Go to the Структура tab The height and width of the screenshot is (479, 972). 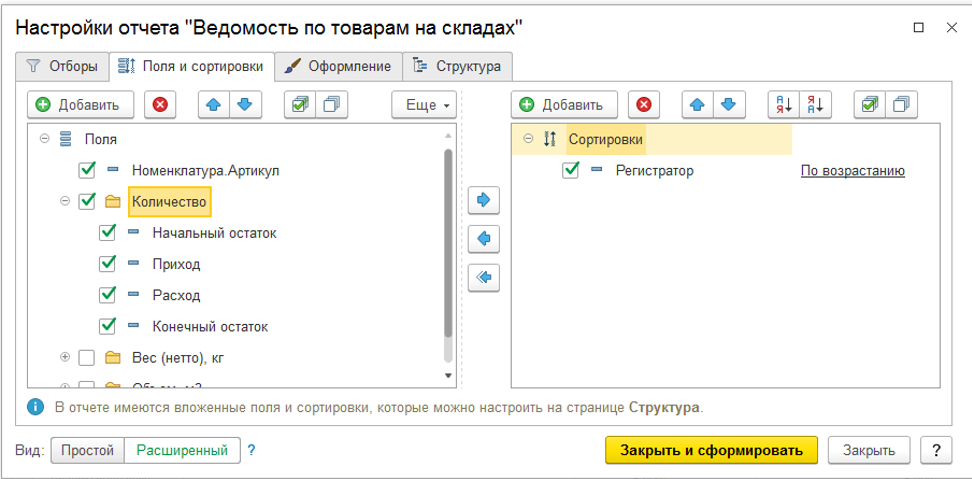tap(457, 66)
